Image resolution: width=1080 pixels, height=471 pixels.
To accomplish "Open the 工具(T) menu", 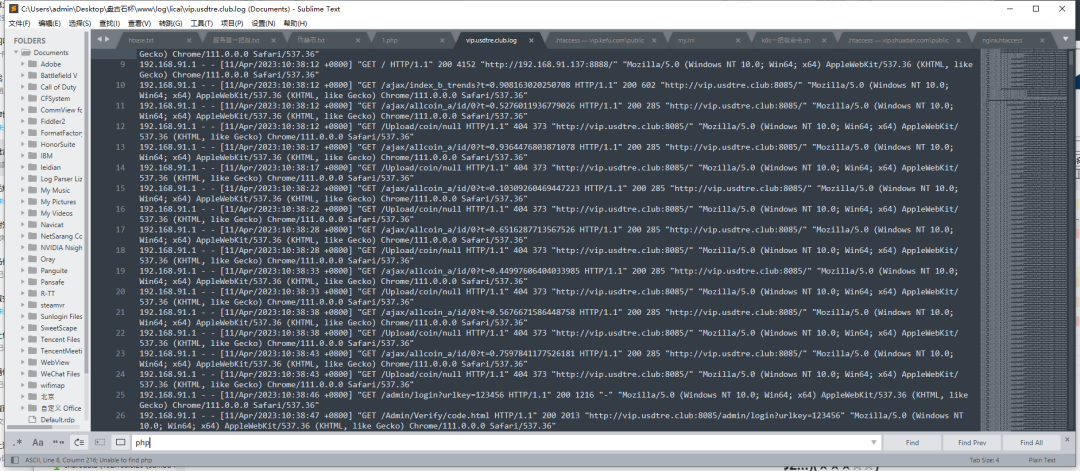I will (201, 23).
